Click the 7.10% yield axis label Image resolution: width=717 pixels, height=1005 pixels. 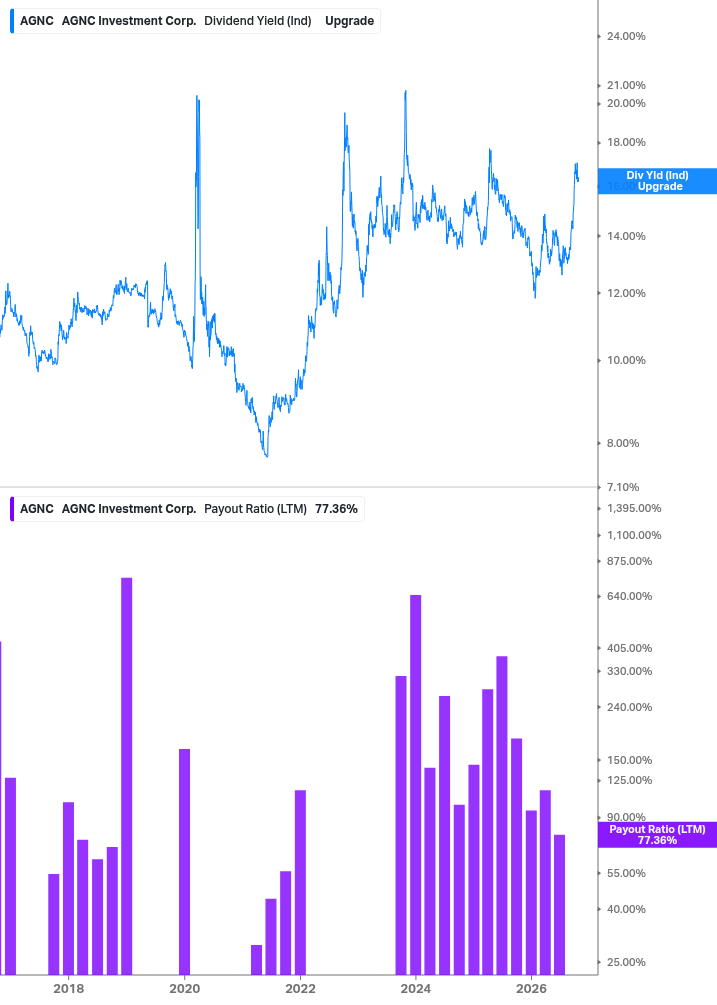pyautogui.click(x=623, y=488)
